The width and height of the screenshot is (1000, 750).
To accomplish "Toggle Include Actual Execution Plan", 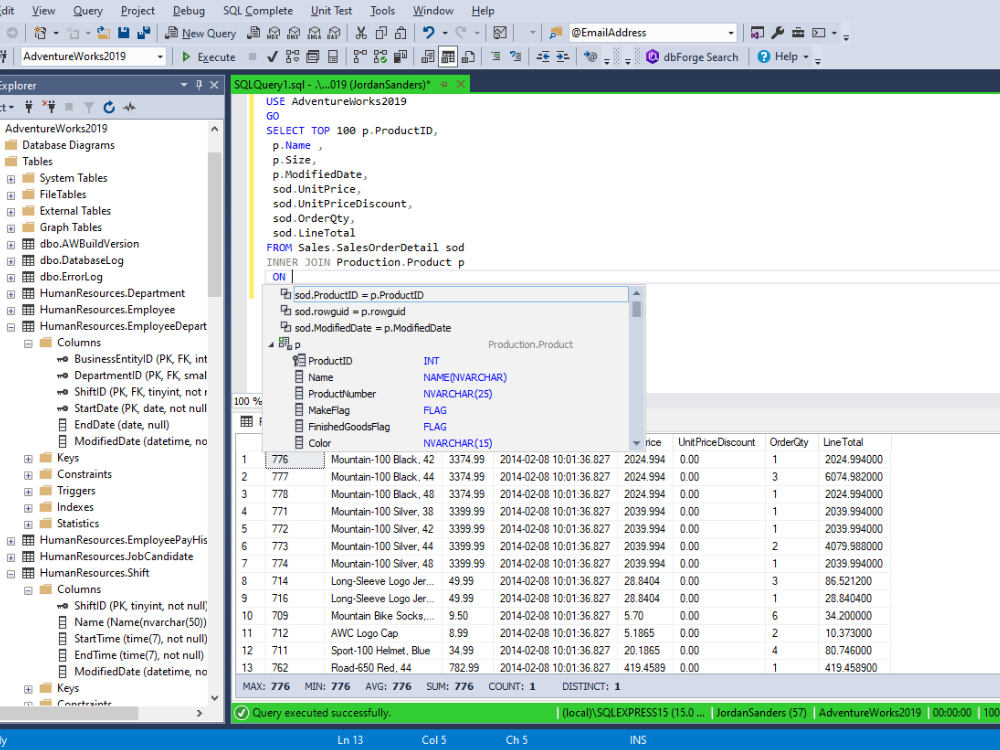I will click(x=360, y=57).
